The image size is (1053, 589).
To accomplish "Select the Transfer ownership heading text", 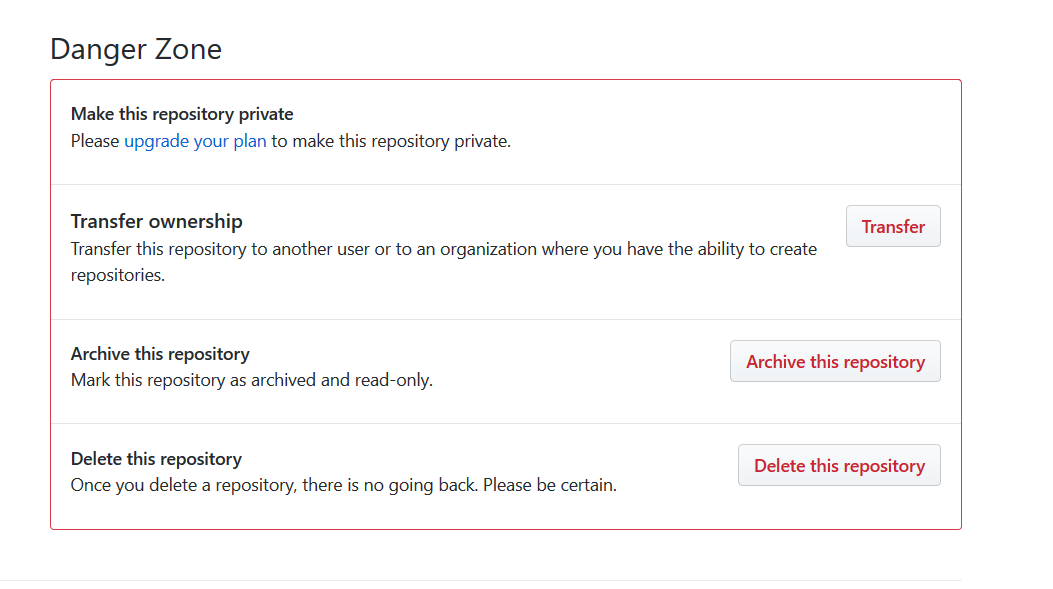I will tap(156, 221).
